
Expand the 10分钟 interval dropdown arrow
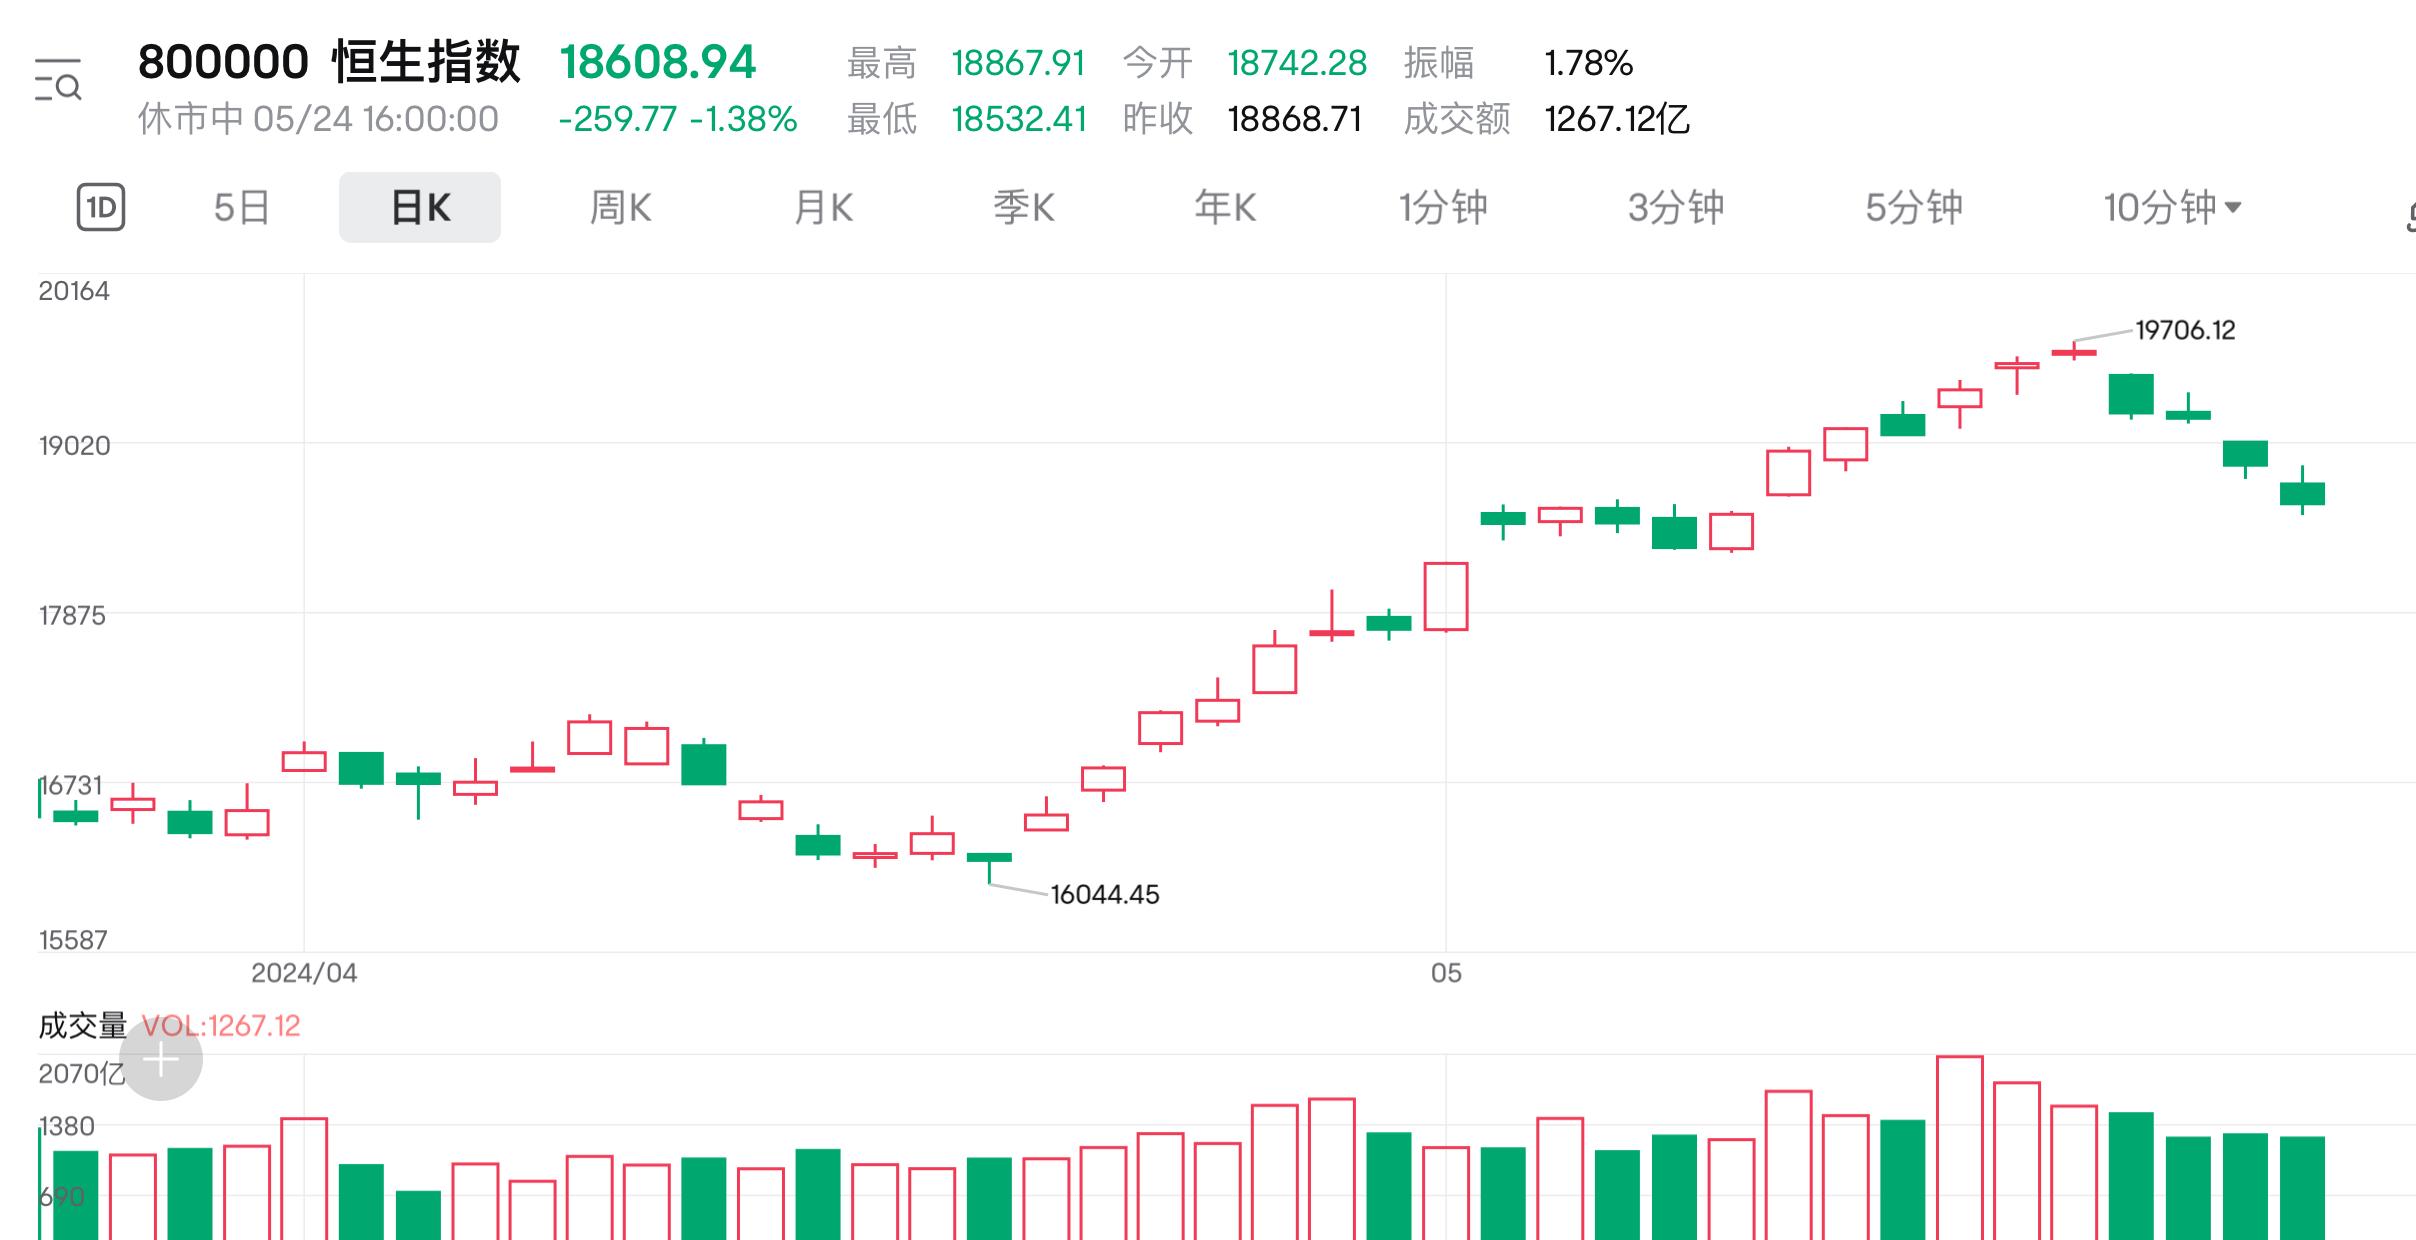tap(2233, 208)
